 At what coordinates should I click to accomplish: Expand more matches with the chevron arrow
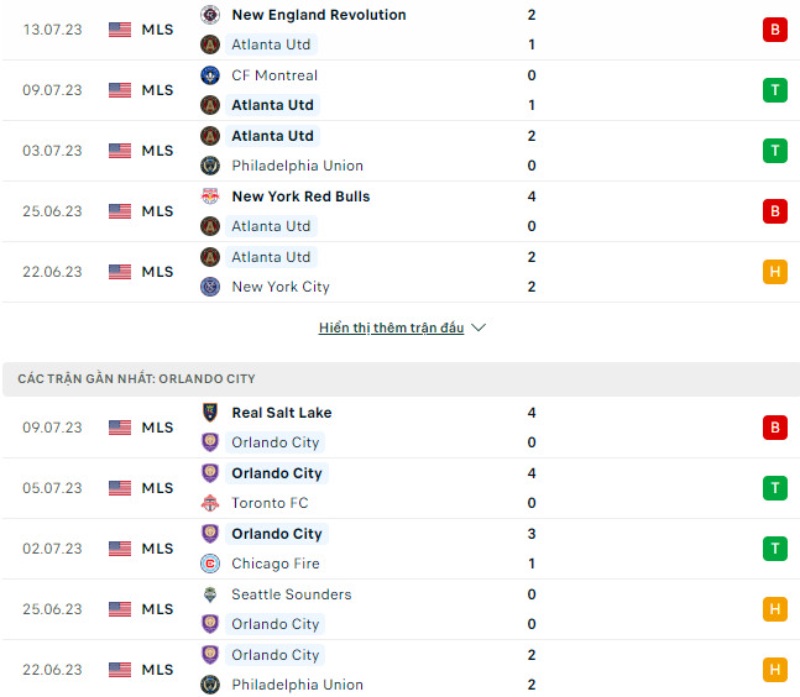click(x=478, y=328)
